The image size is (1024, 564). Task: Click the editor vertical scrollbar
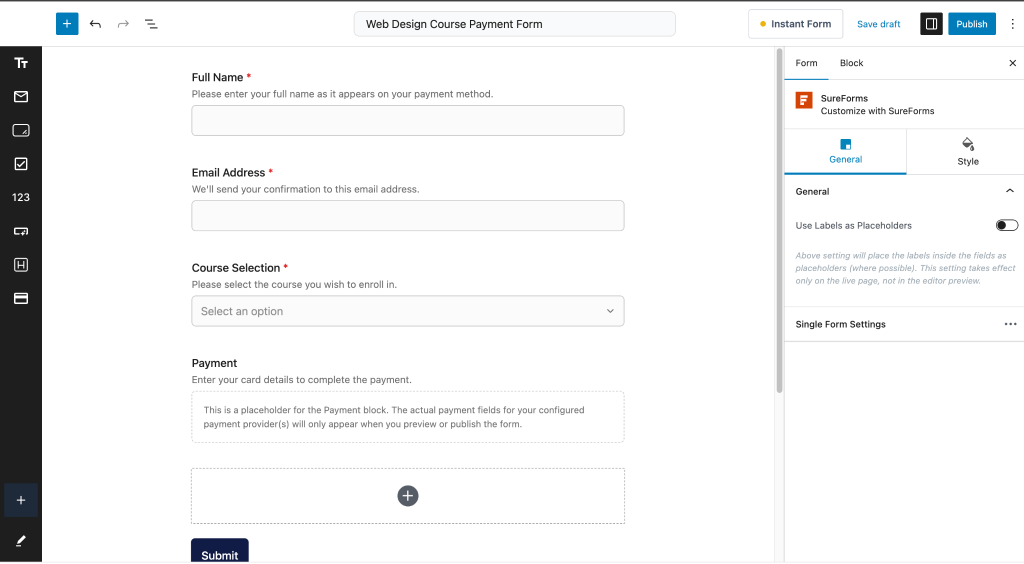778,221
